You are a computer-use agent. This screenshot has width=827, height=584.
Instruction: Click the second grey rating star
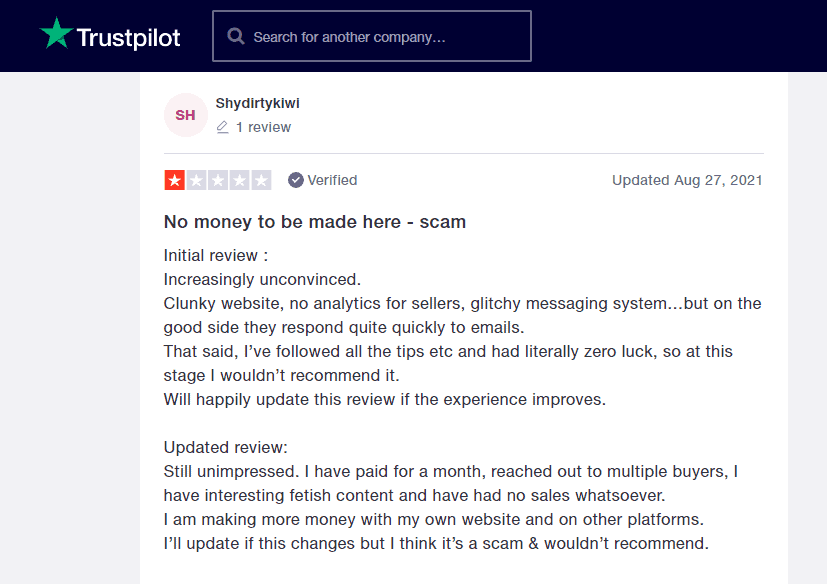pyautogui.click(x=196, y=180)
